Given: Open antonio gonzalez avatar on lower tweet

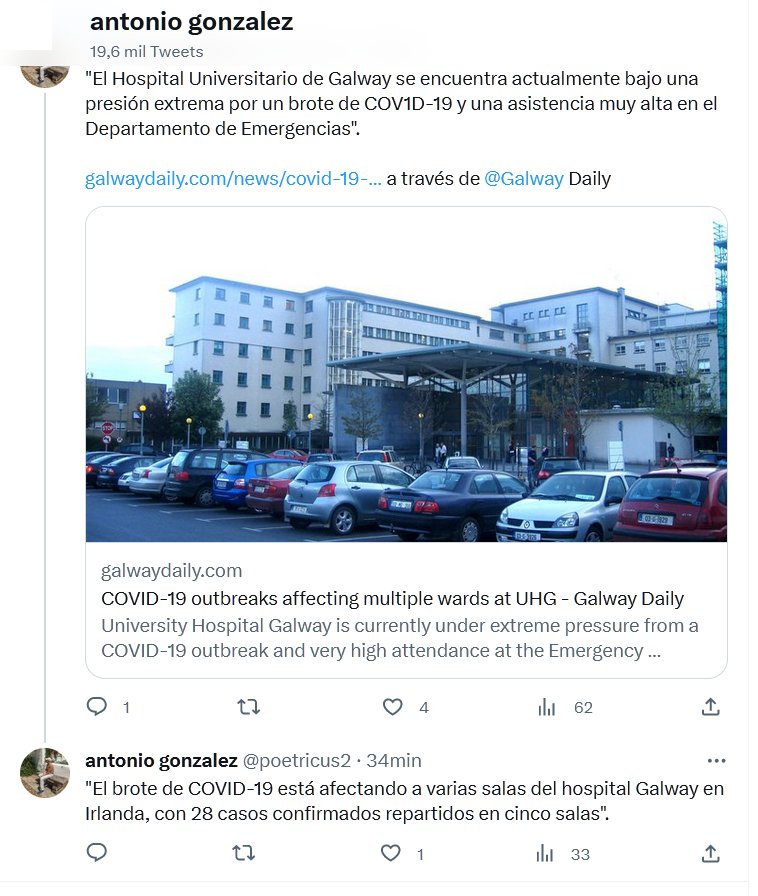Looking at the screenshot, I should coord(45,772).
